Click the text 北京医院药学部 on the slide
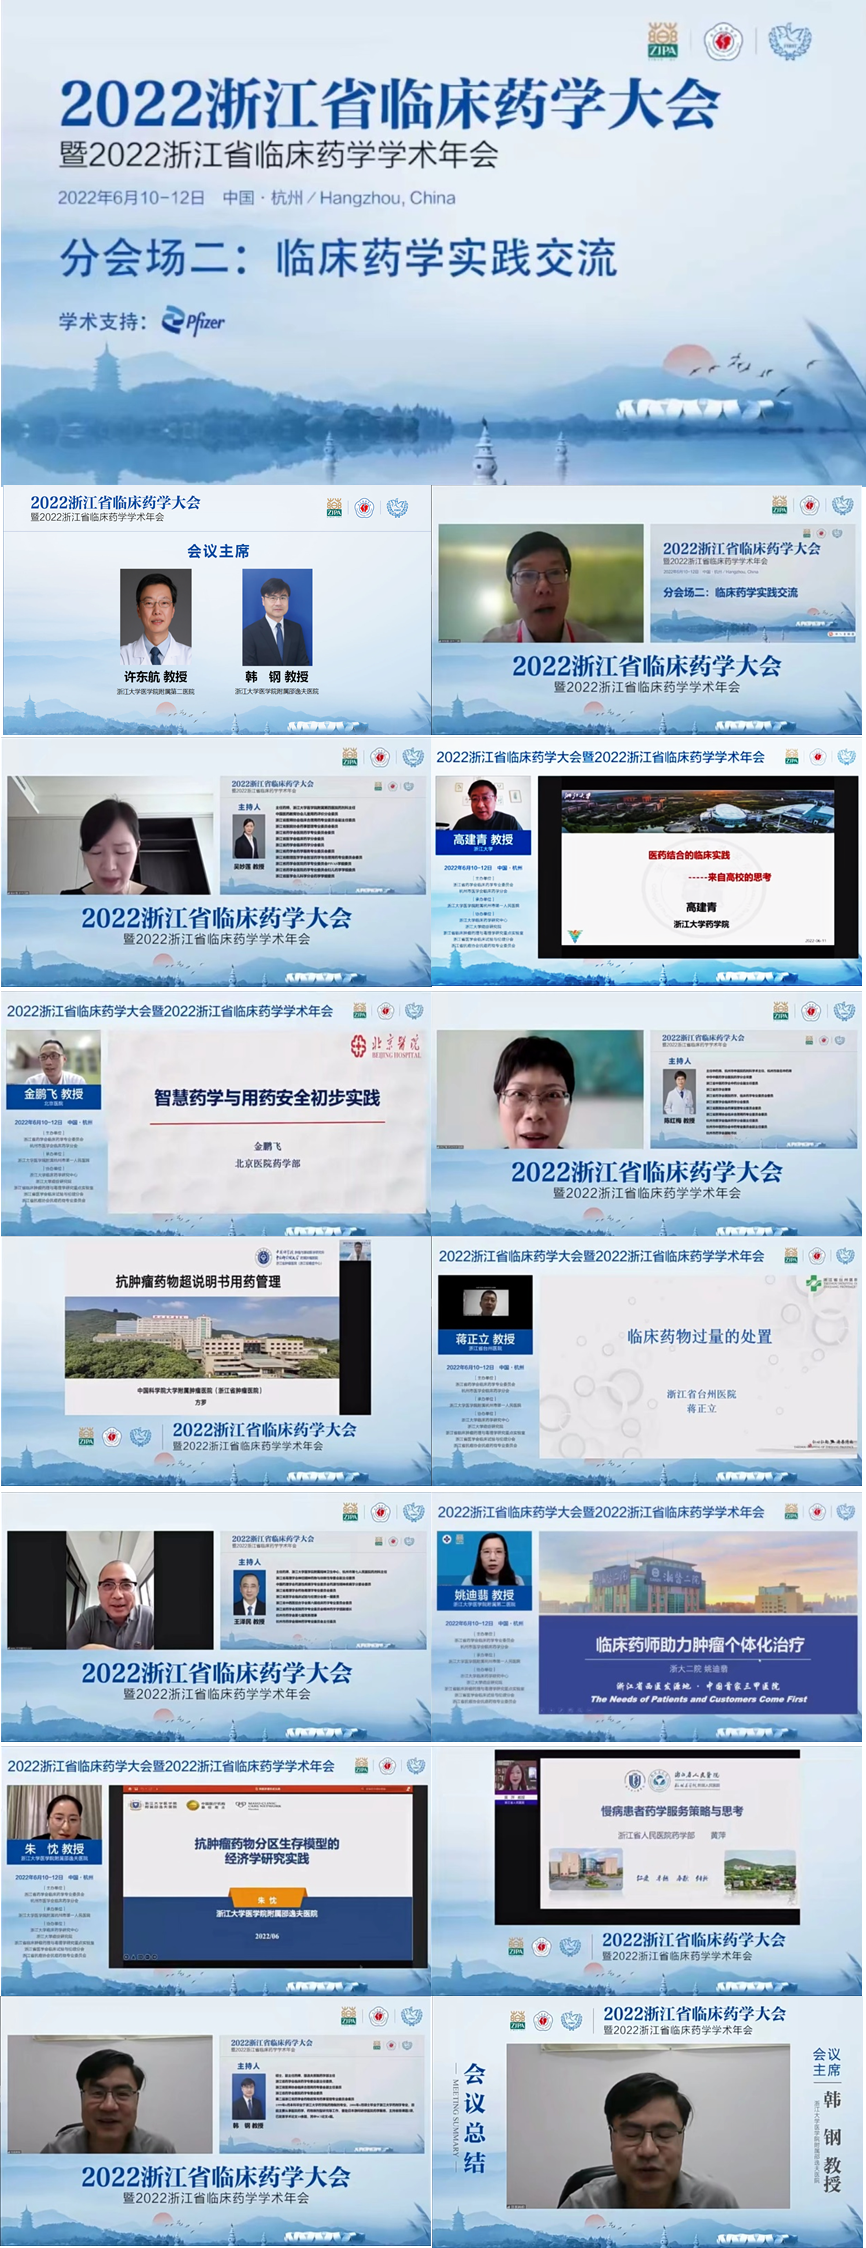Viewport: 866px width, 2248px height. tap(267, 1163)
